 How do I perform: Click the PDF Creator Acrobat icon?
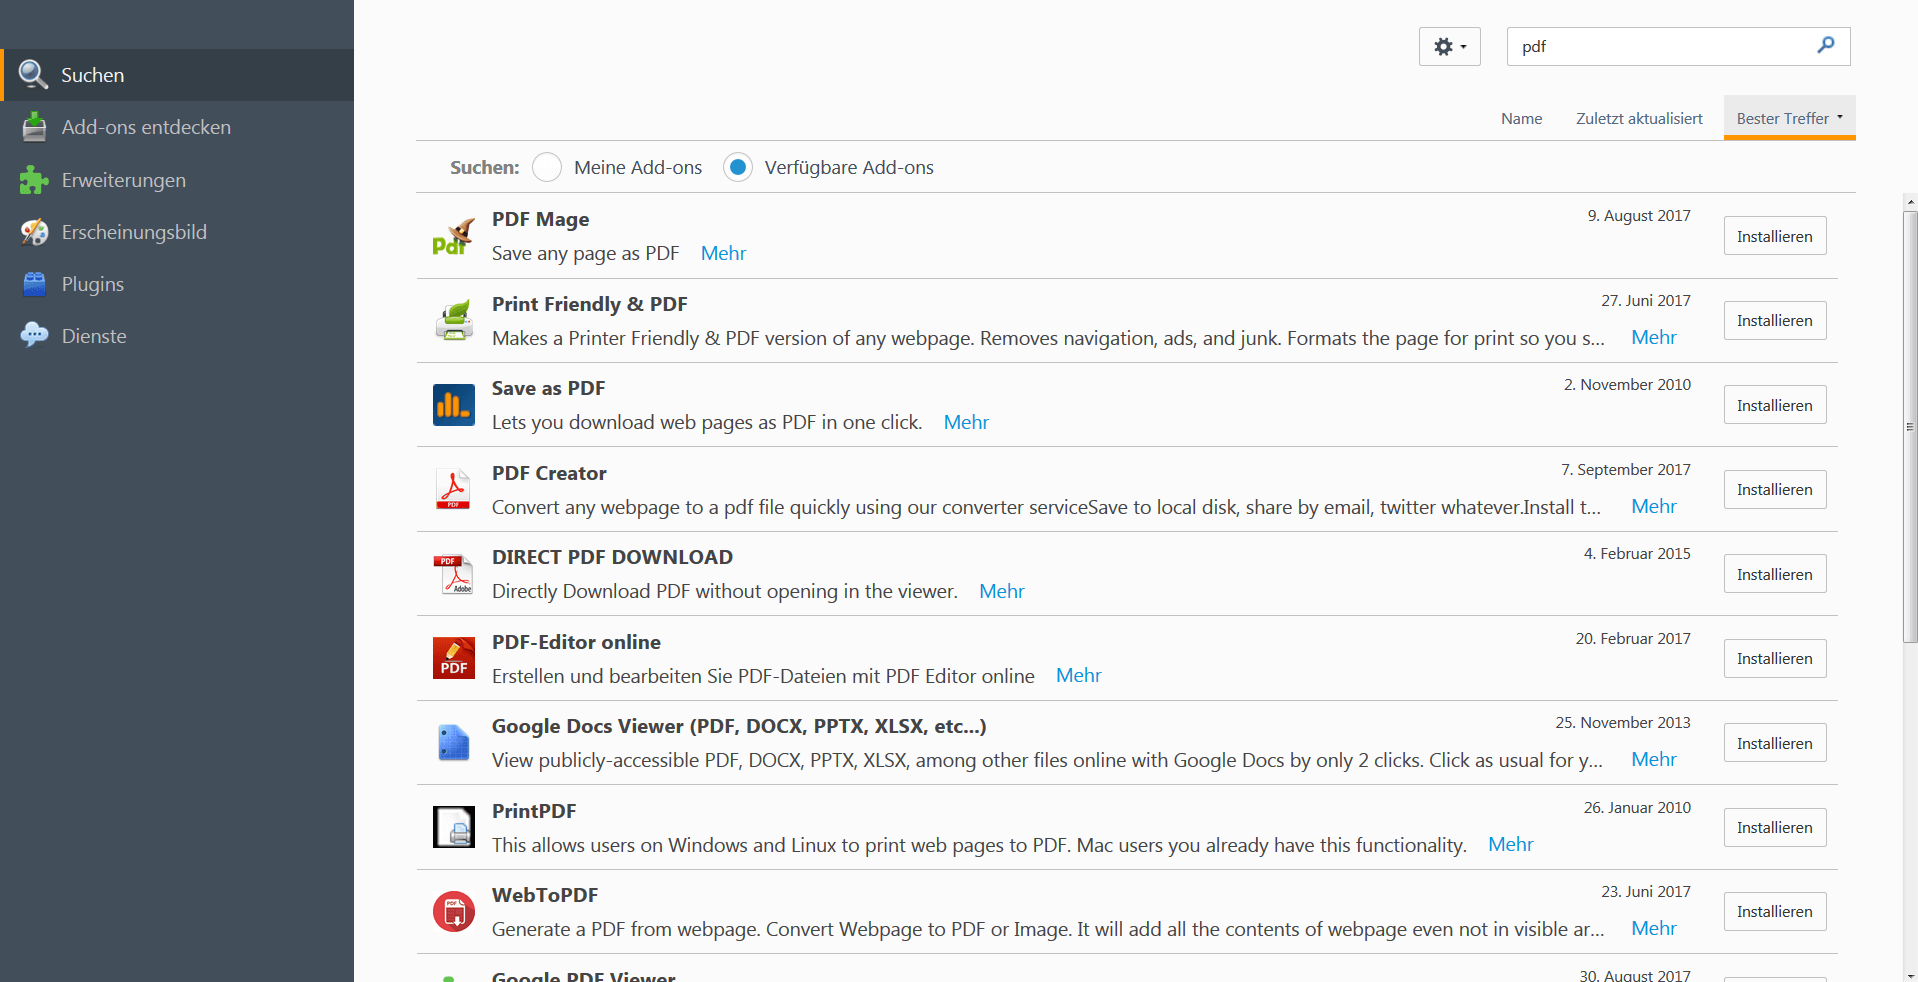click(454, 489)
